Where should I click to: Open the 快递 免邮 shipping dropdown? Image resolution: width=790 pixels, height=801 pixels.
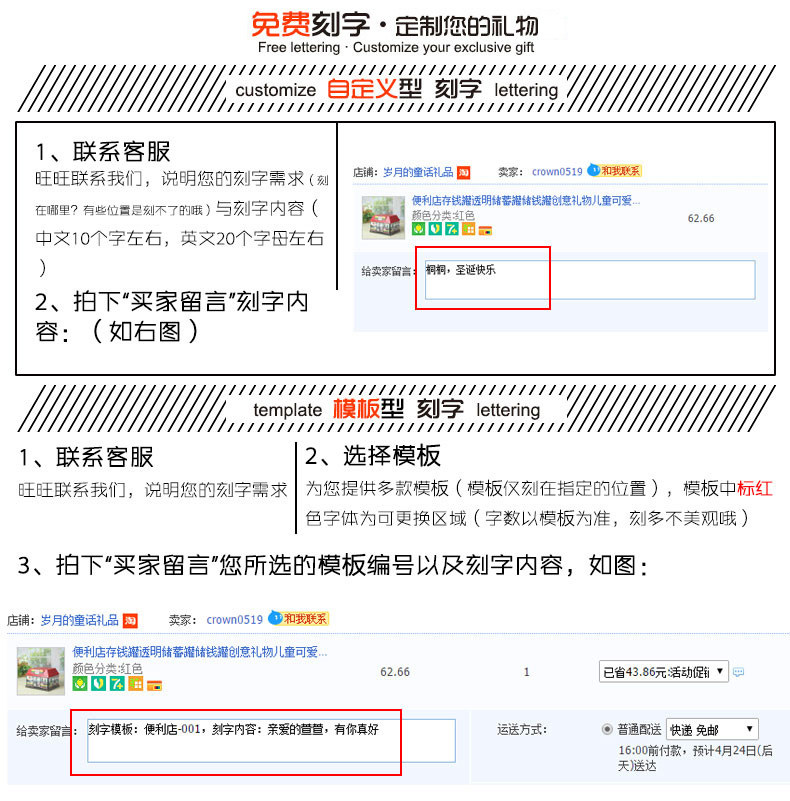coord(712,729)
